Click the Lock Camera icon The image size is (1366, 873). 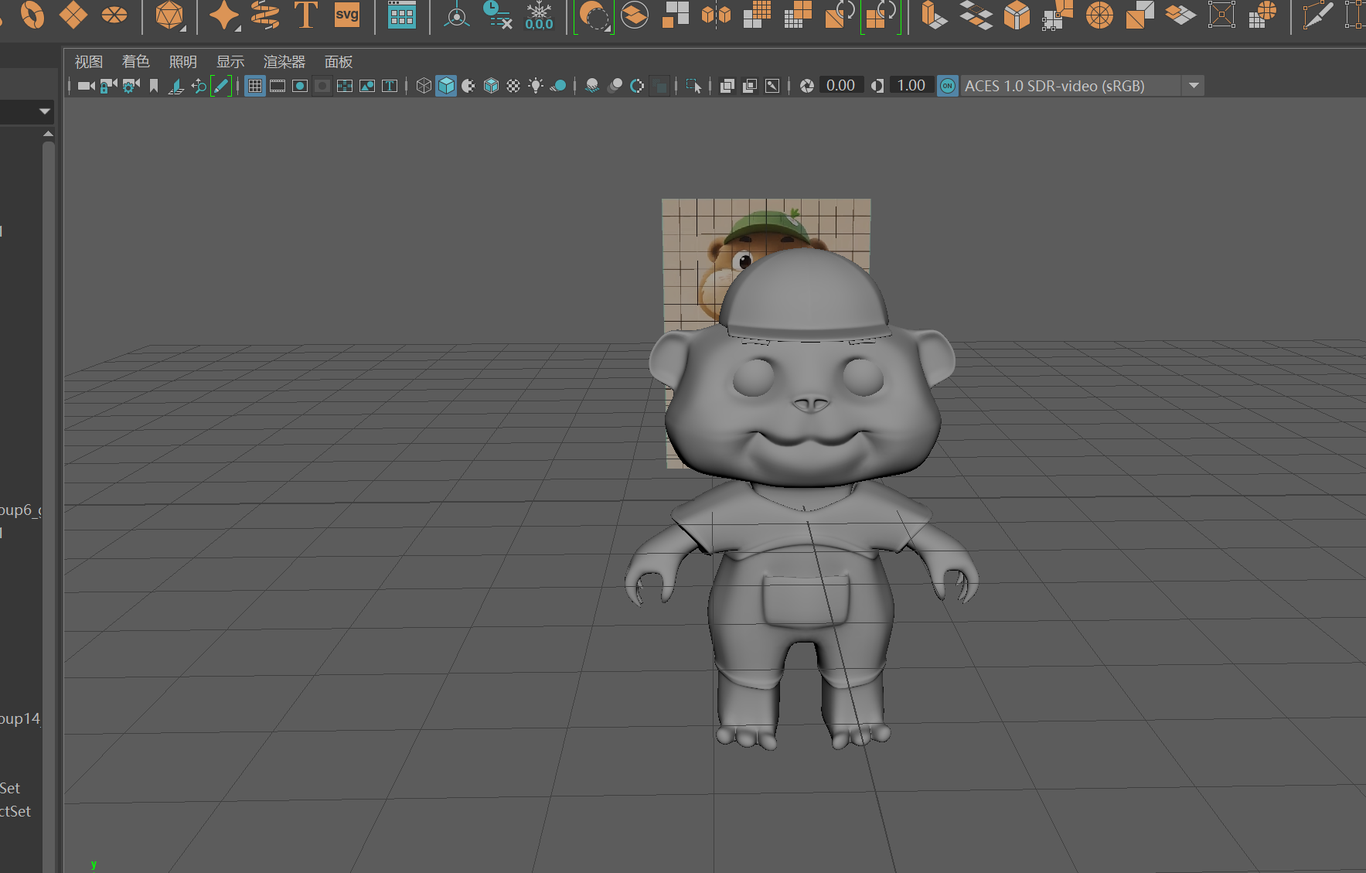[108, 86]
